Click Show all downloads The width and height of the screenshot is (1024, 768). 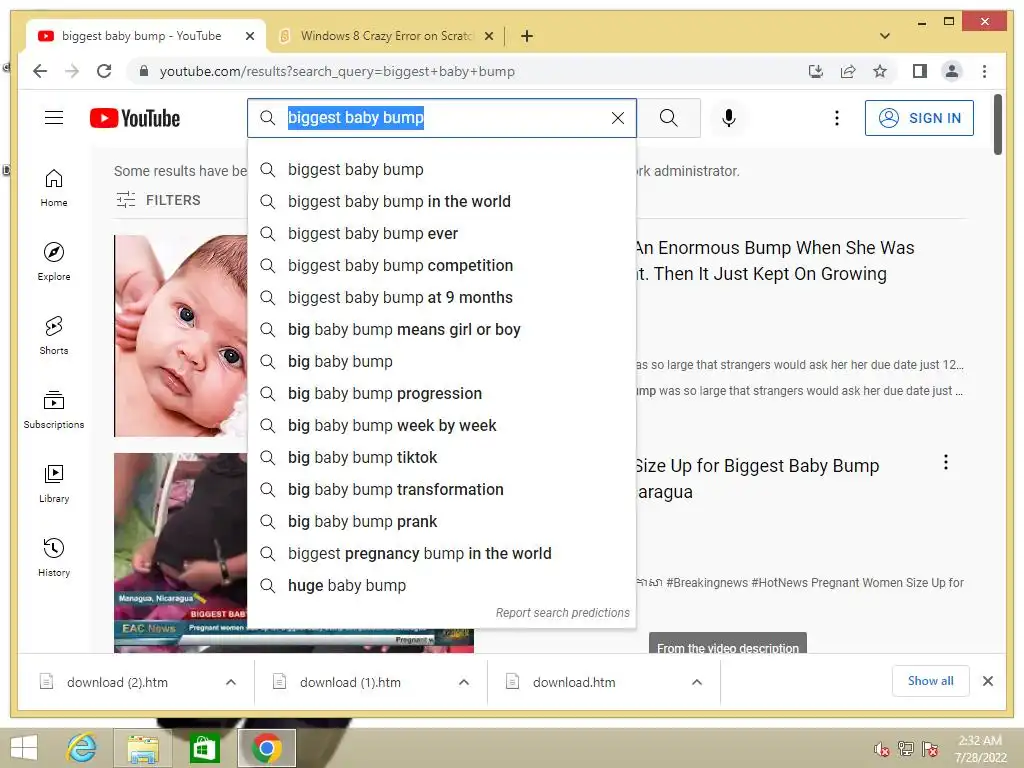931,680
